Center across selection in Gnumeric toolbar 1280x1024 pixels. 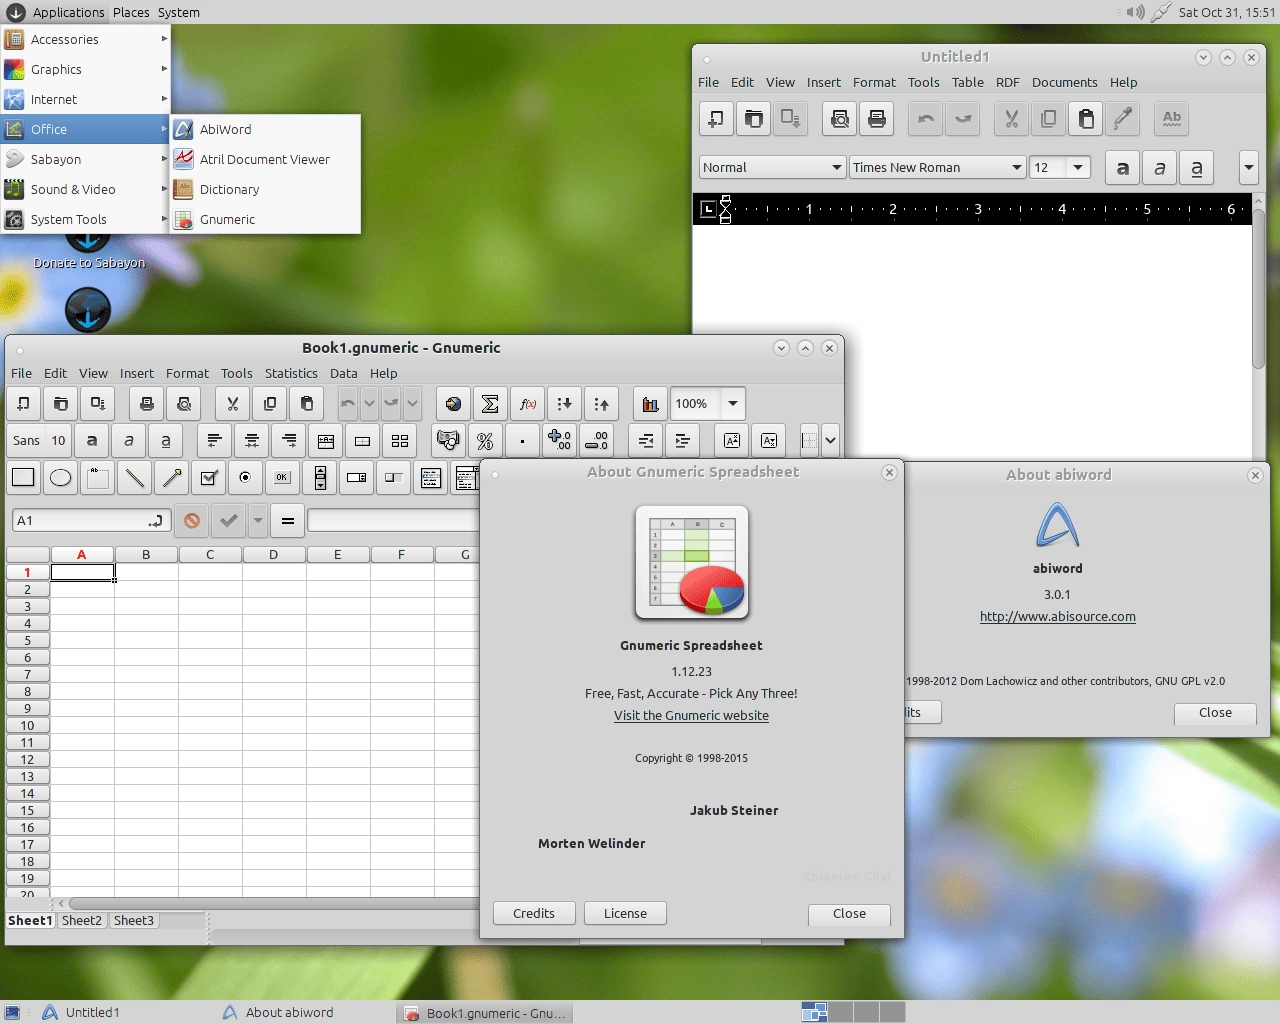(326, 440)
